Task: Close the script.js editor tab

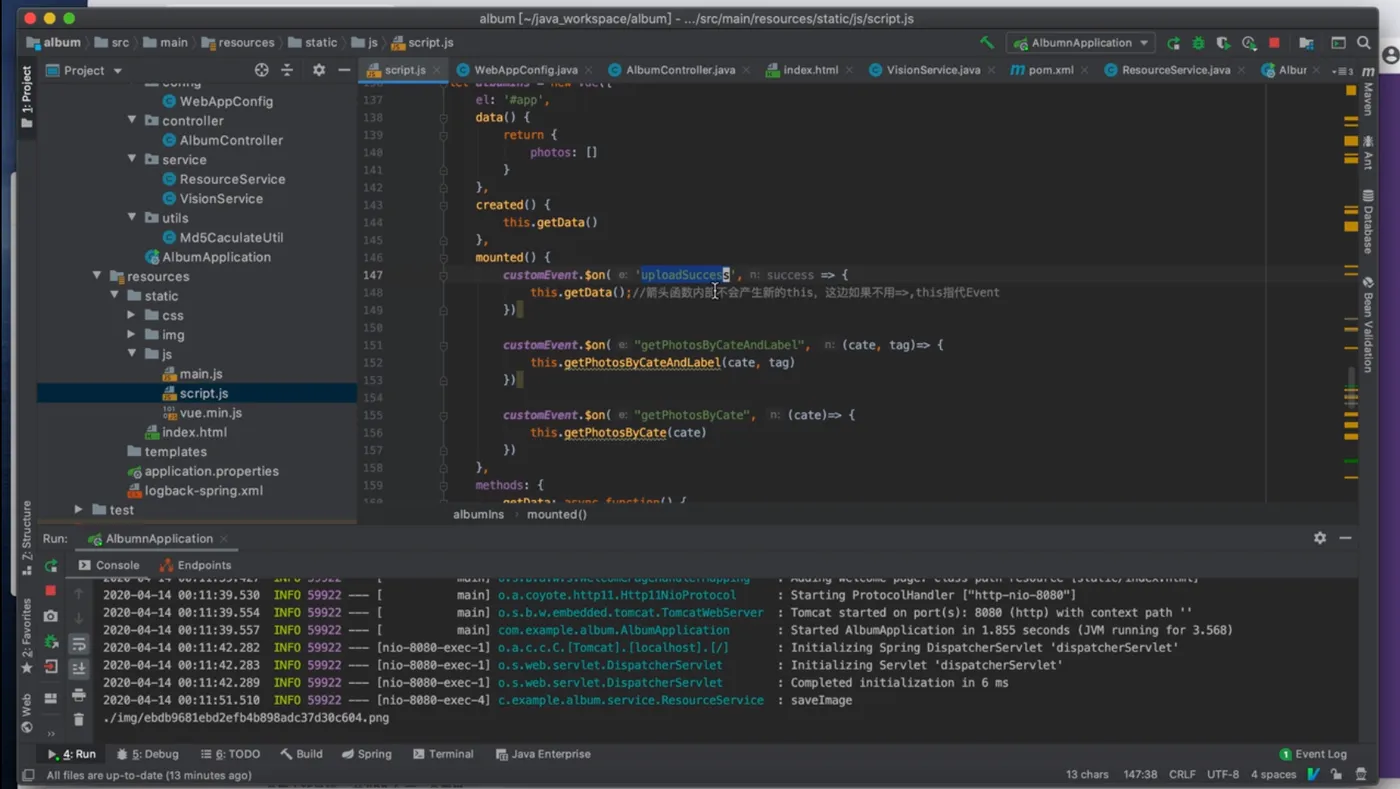Action: (x=436, y=71)
